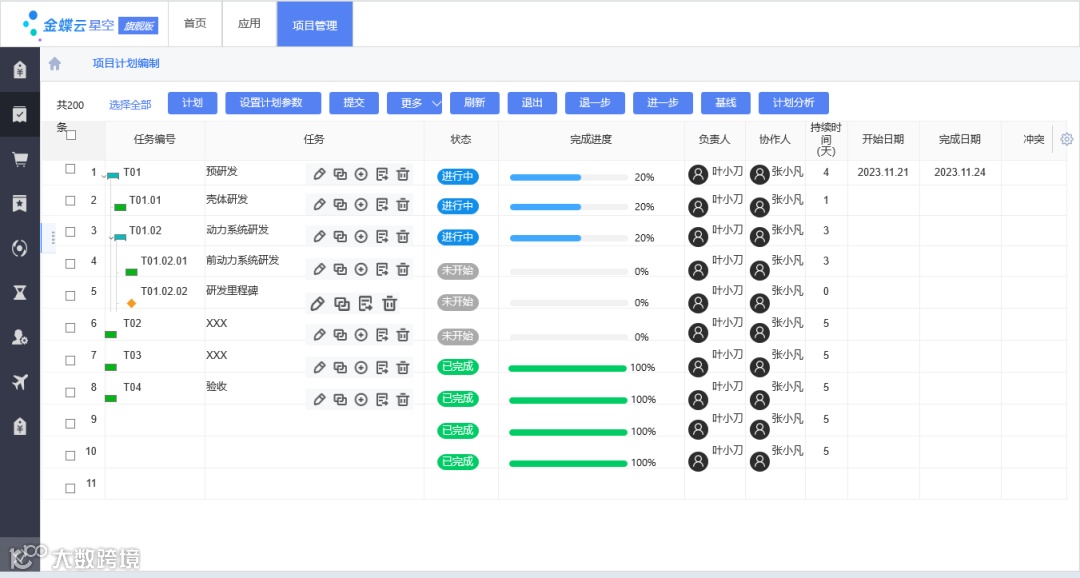1080x578 pixels.
Task: Open the user settings sidebar icon
Action: coord(20,337)
